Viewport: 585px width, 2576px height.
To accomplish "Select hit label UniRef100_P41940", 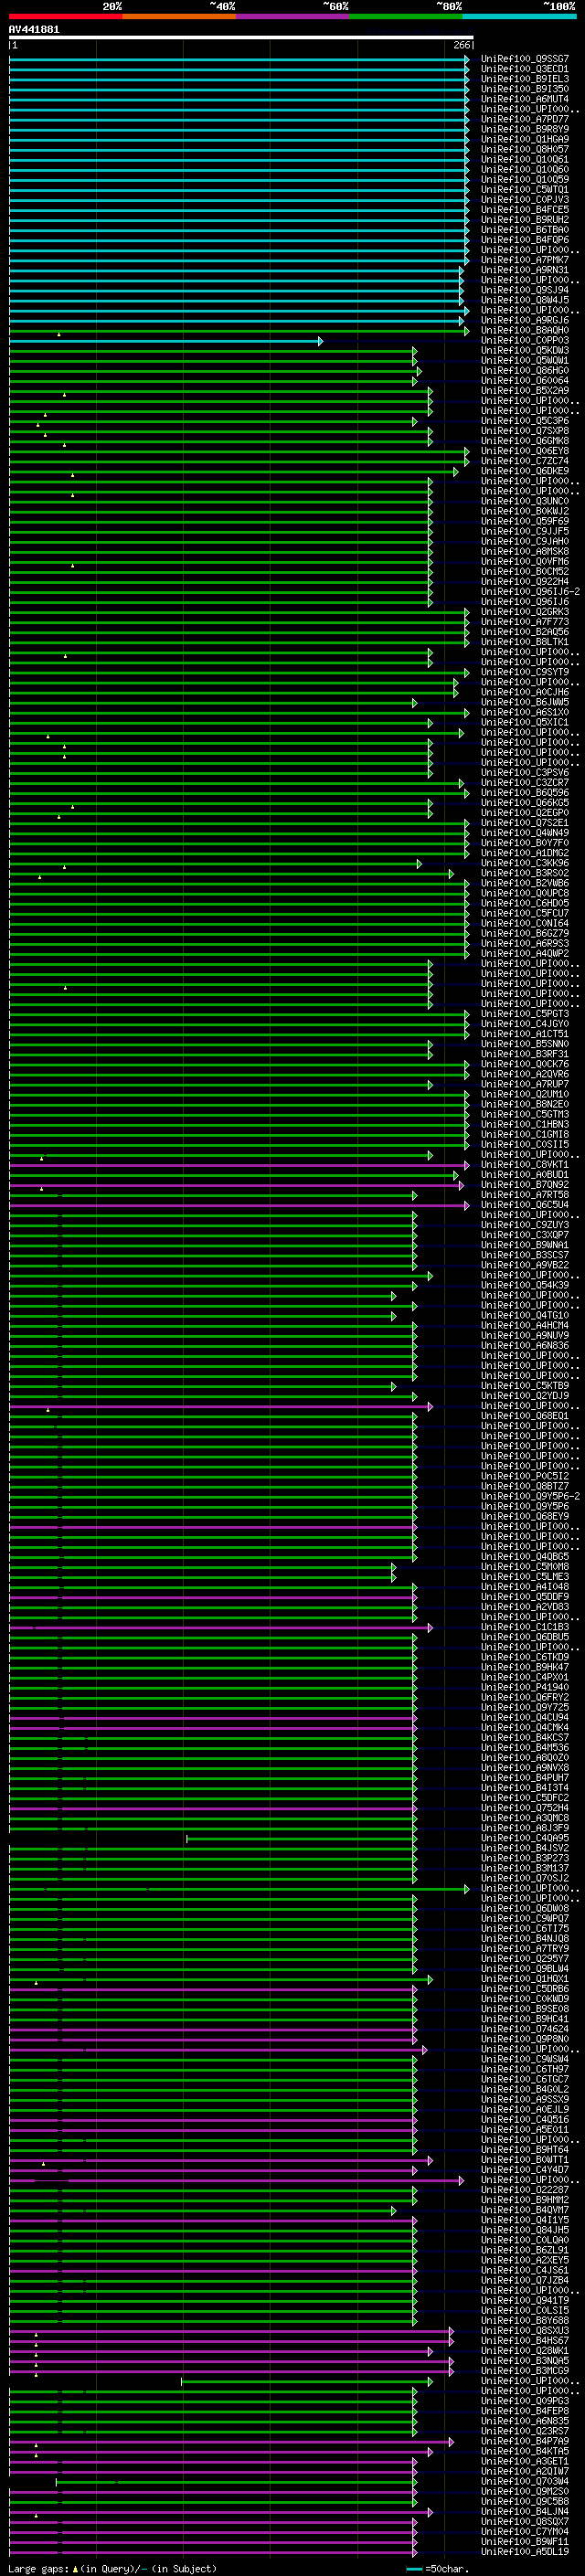I will (x=525, y=1687).
